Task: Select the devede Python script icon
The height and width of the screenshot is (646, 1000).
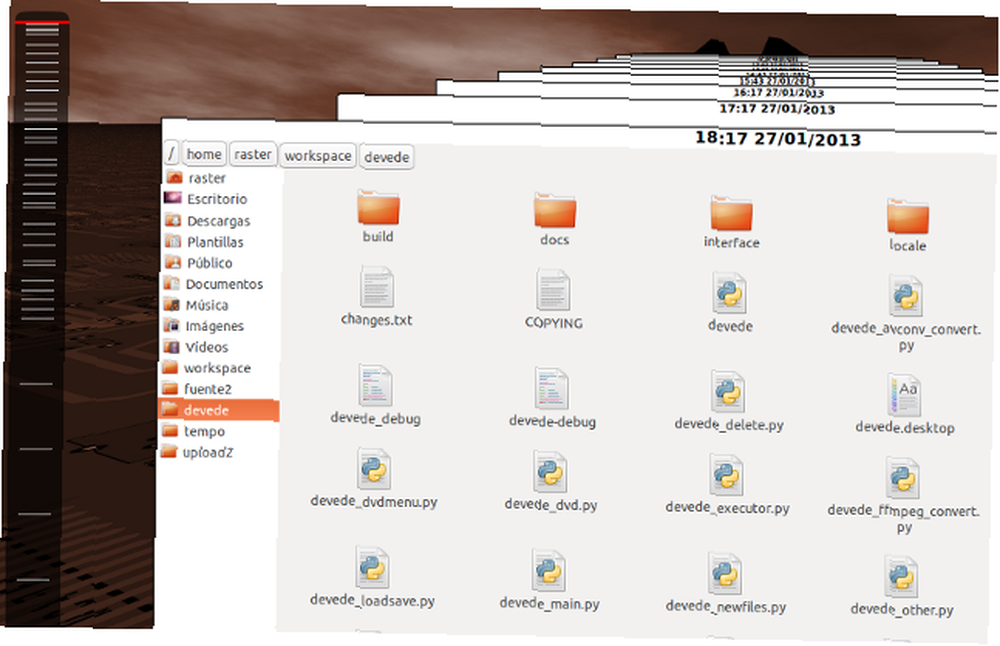Action: pos(730,294)
